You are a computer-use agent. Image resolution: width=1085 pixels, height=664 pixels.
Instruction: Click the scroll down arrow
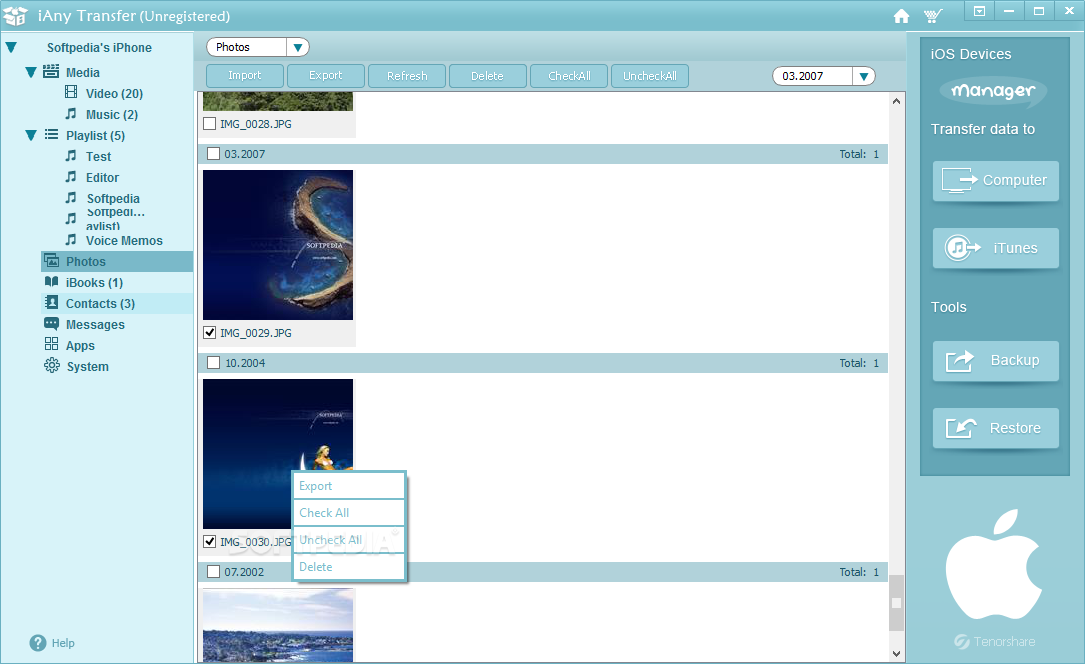[896, 654]
